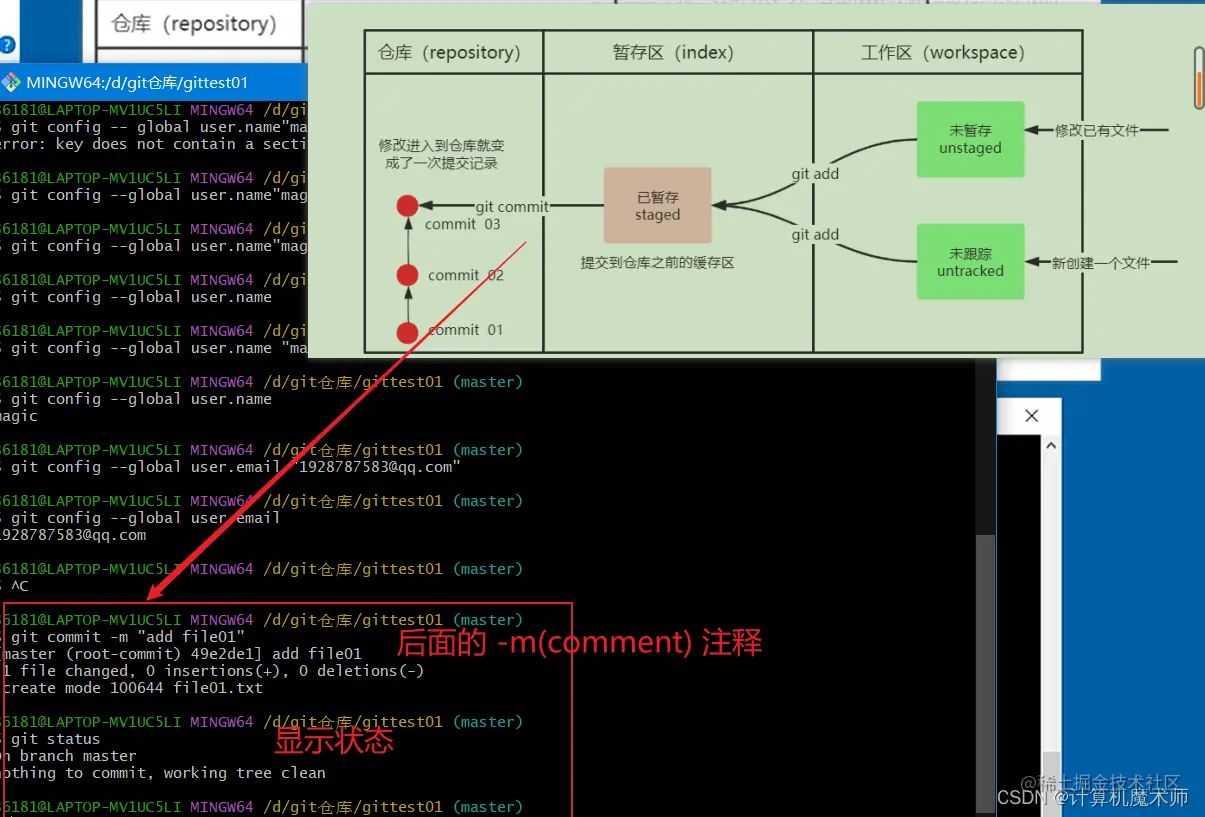Select the red commit 02 node
This screenshot has width=1205, height=817.
407,274
